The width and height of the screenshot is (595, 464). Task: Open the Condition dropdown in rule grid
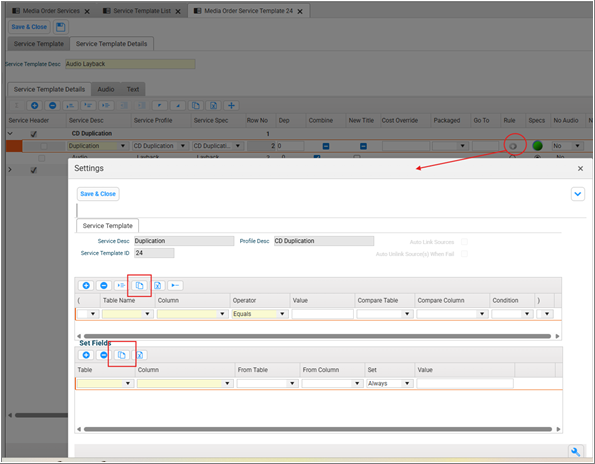coord(527,314)
